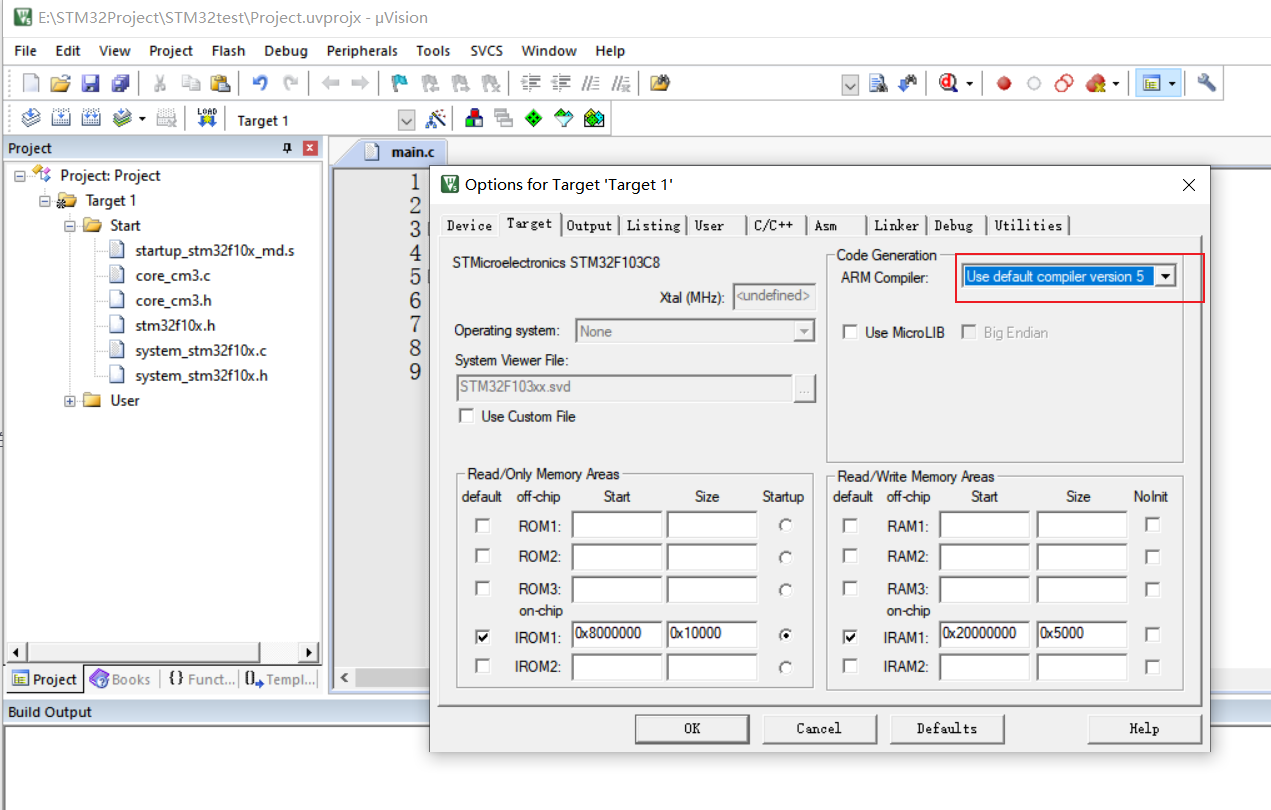Start the debug session with the magnifier 'd' icon
This screenshot has width=1271, height=810.
coord(948,84)
